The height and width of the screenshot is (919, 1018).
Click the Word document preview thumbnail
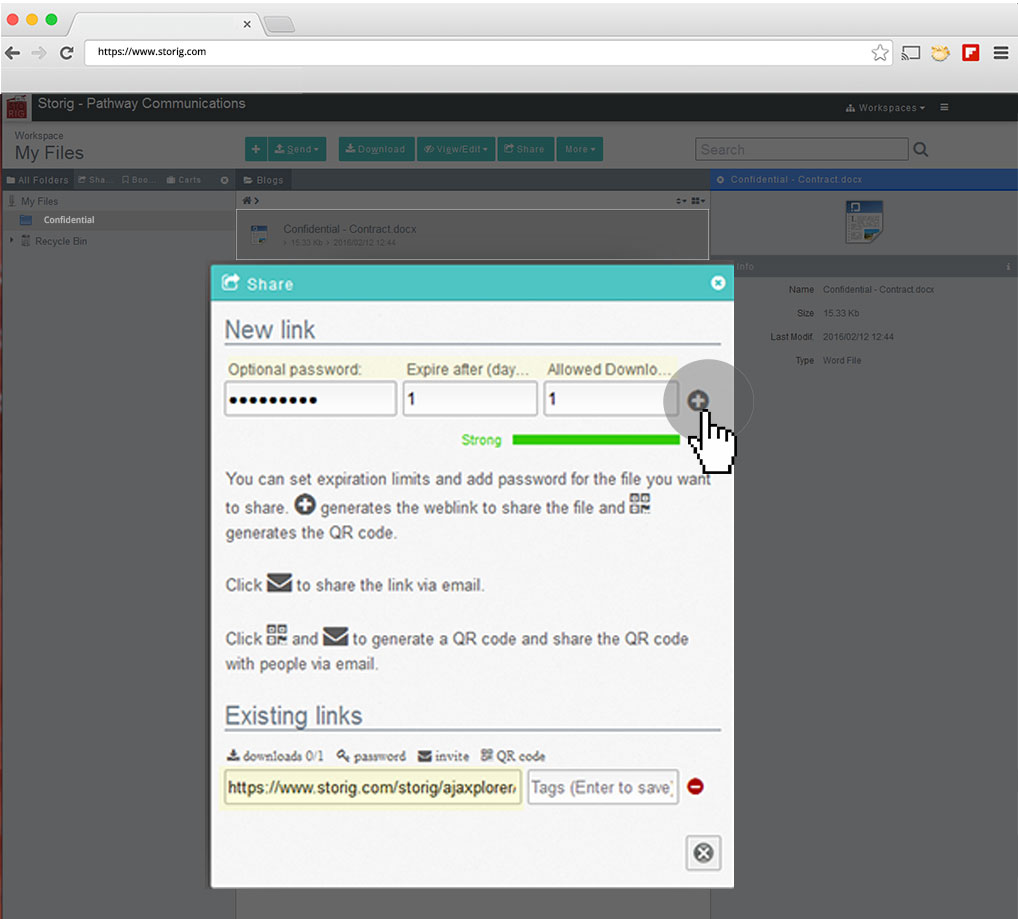coord(863,221)
